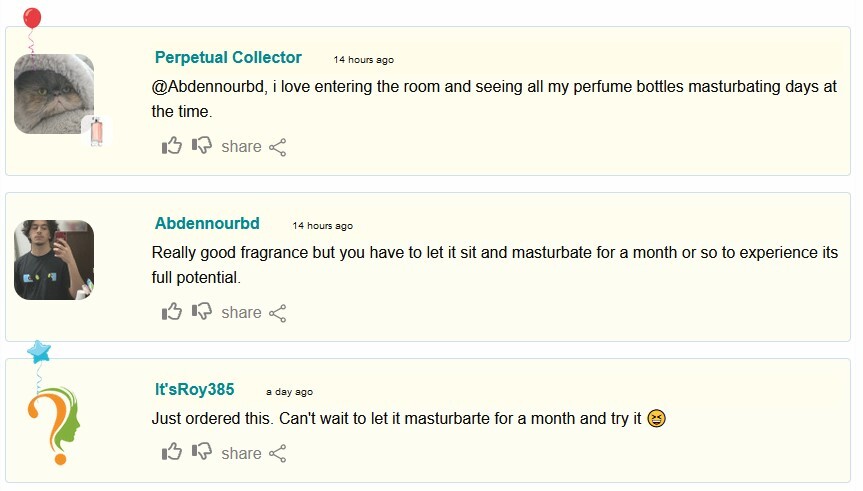Thumbs down Abdennourbd's comment

tap(202, 312)
